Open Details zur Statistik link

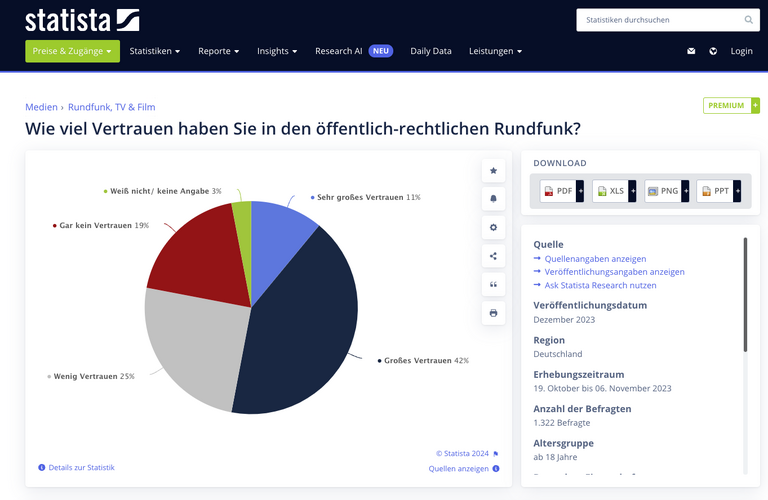tap(81, 468)
